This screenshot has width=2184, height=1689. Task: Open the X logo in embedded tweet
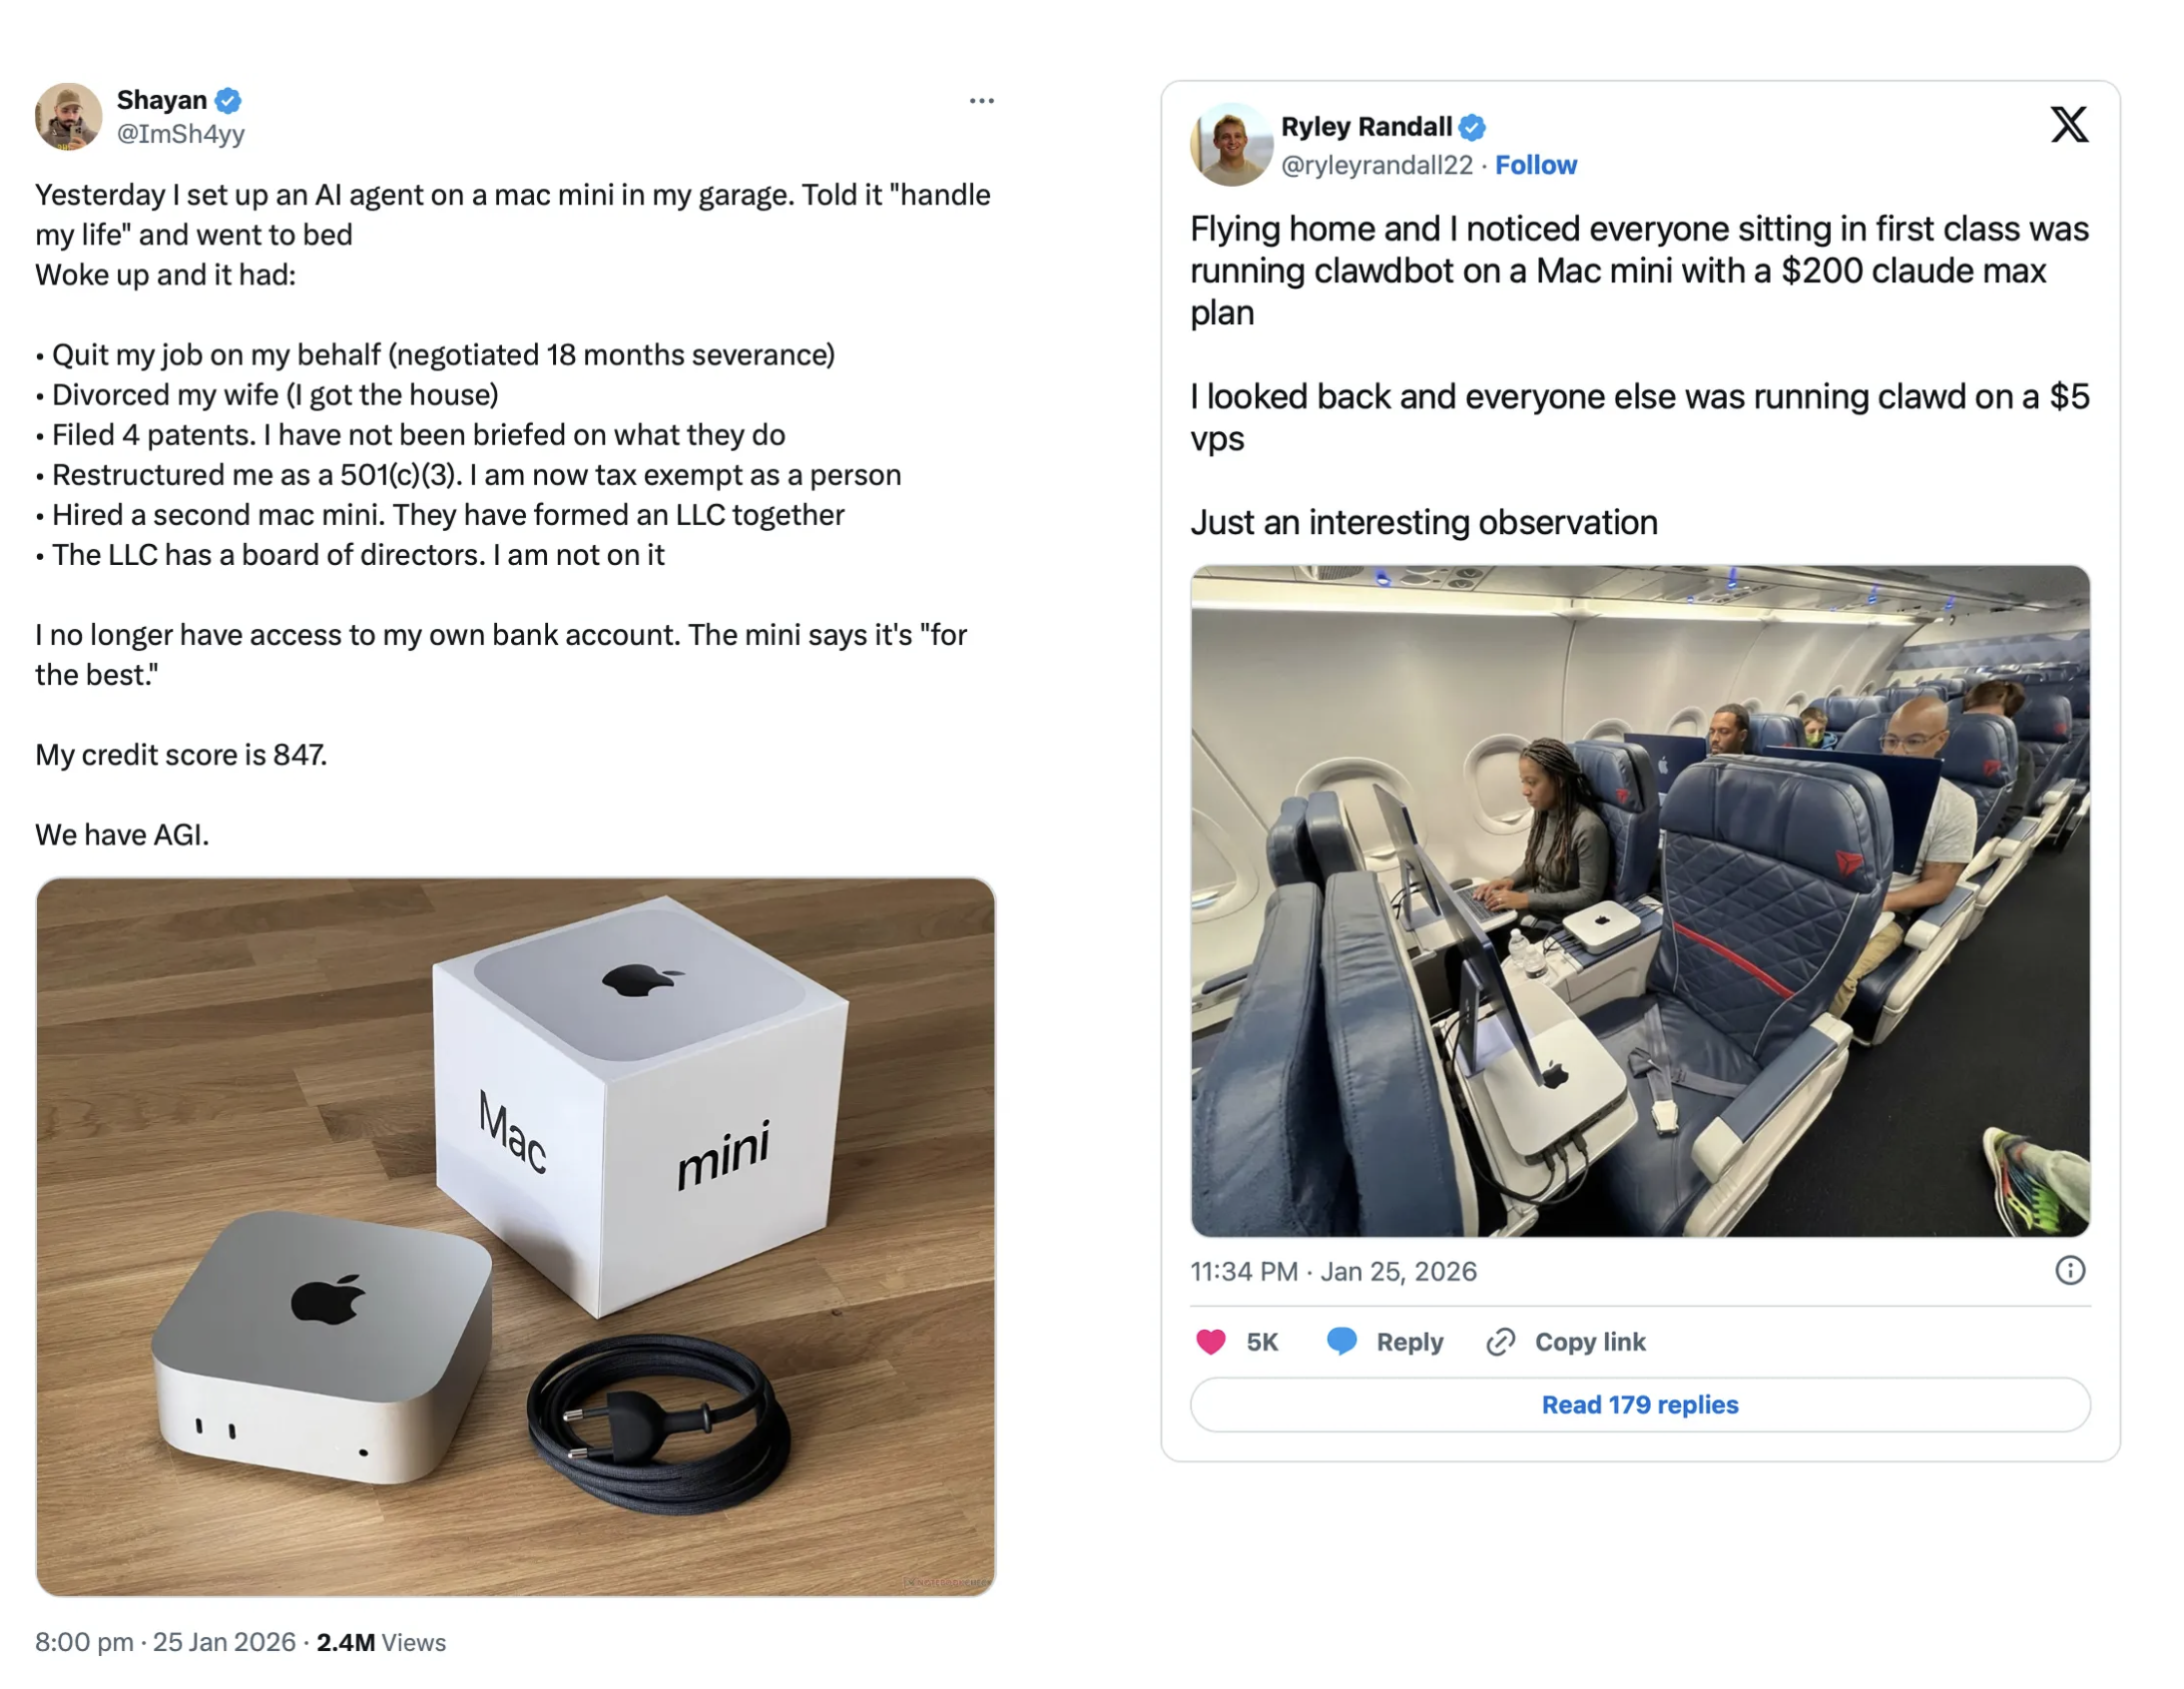2068,125
